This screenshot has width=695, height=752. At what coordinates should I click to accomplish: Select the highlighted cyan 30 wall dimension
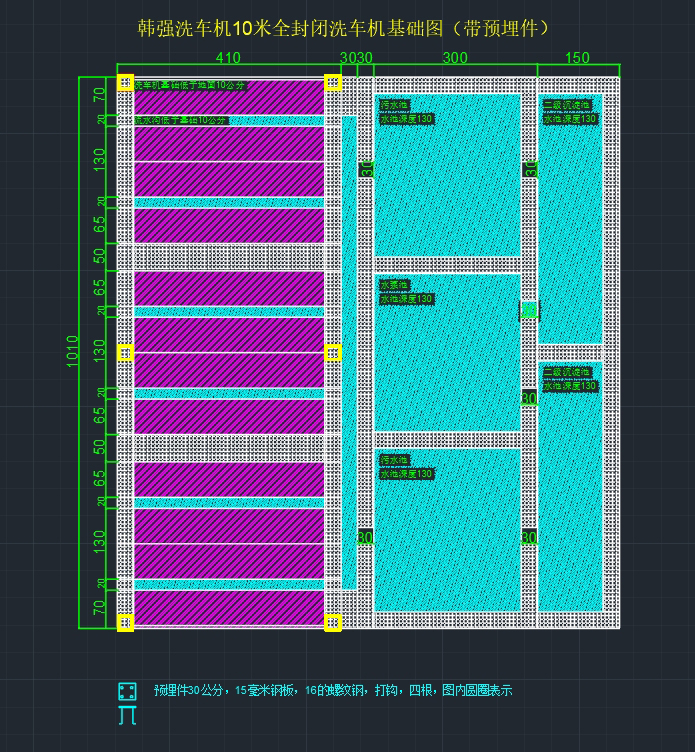coord(530,310)
